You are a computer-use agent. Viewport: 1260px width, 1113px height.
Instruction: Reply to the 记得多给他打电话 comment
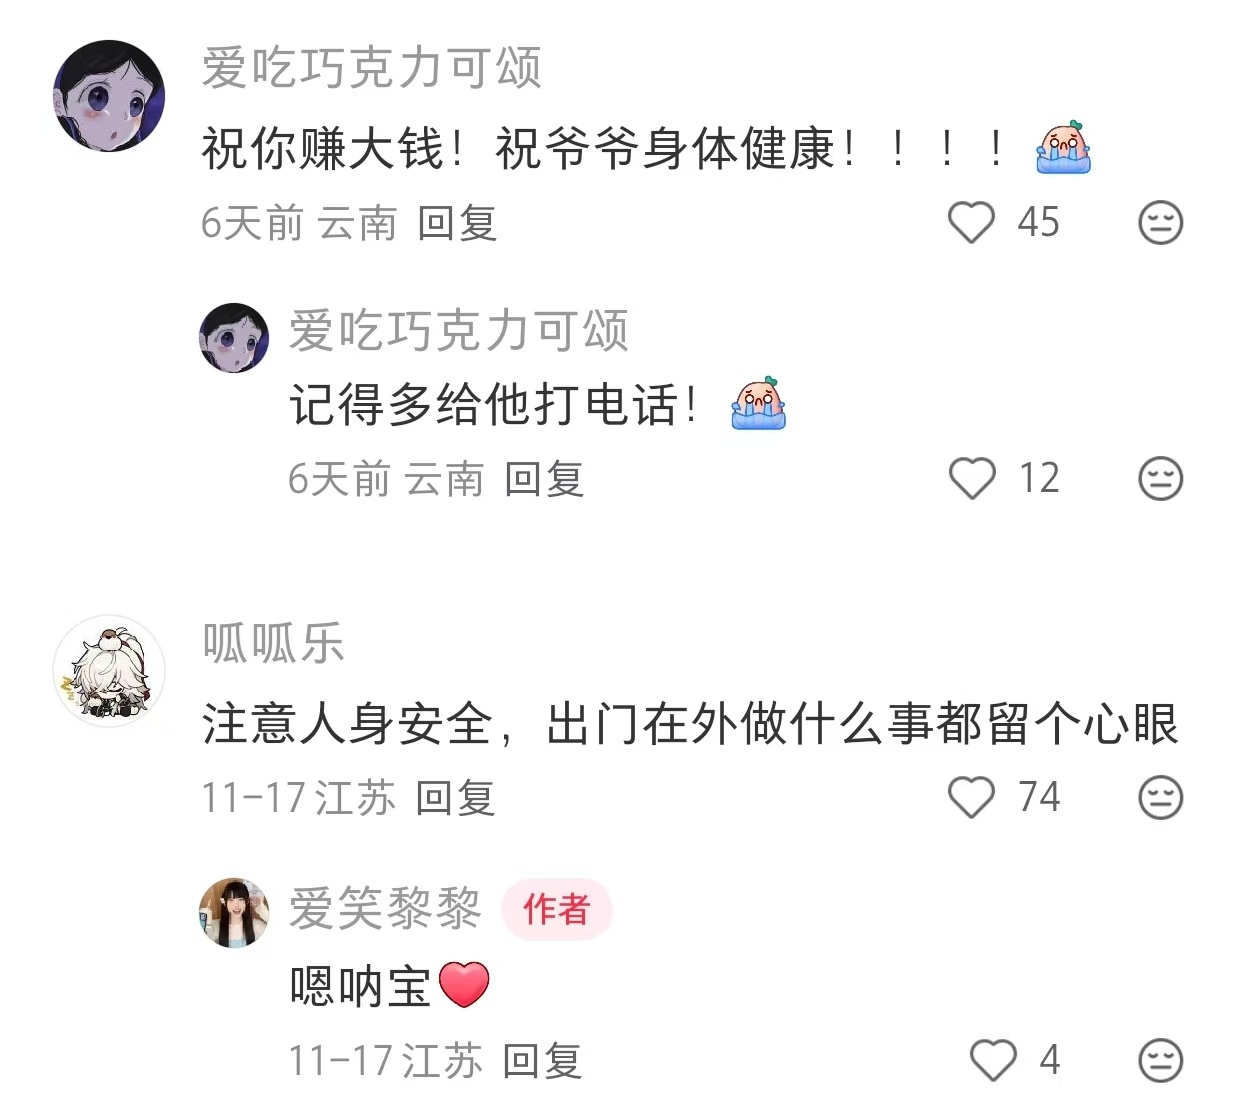pos(544,479)
